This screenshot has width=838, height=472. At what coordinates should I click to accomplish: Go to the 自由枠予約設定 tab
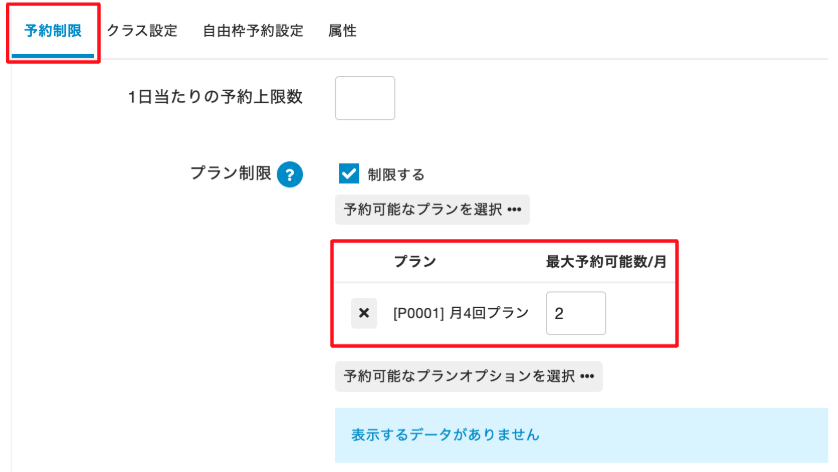point(253,31)
